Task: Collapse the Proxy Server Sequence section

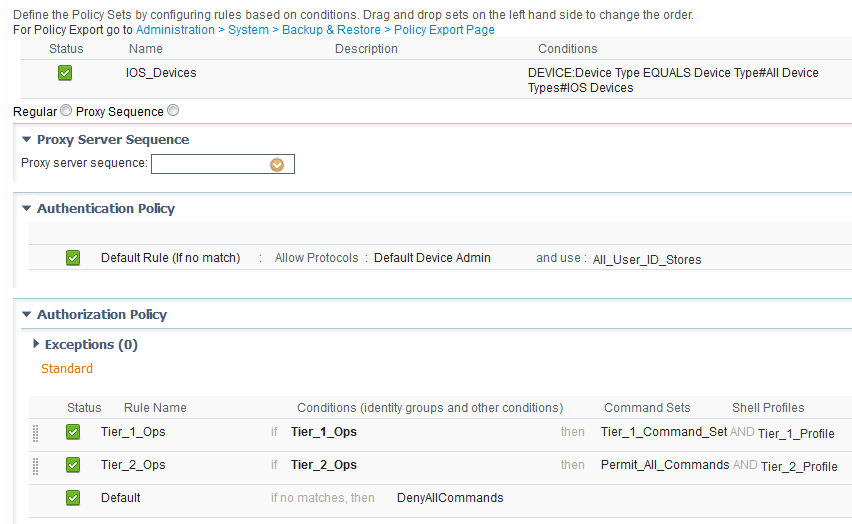Action: 26,140
